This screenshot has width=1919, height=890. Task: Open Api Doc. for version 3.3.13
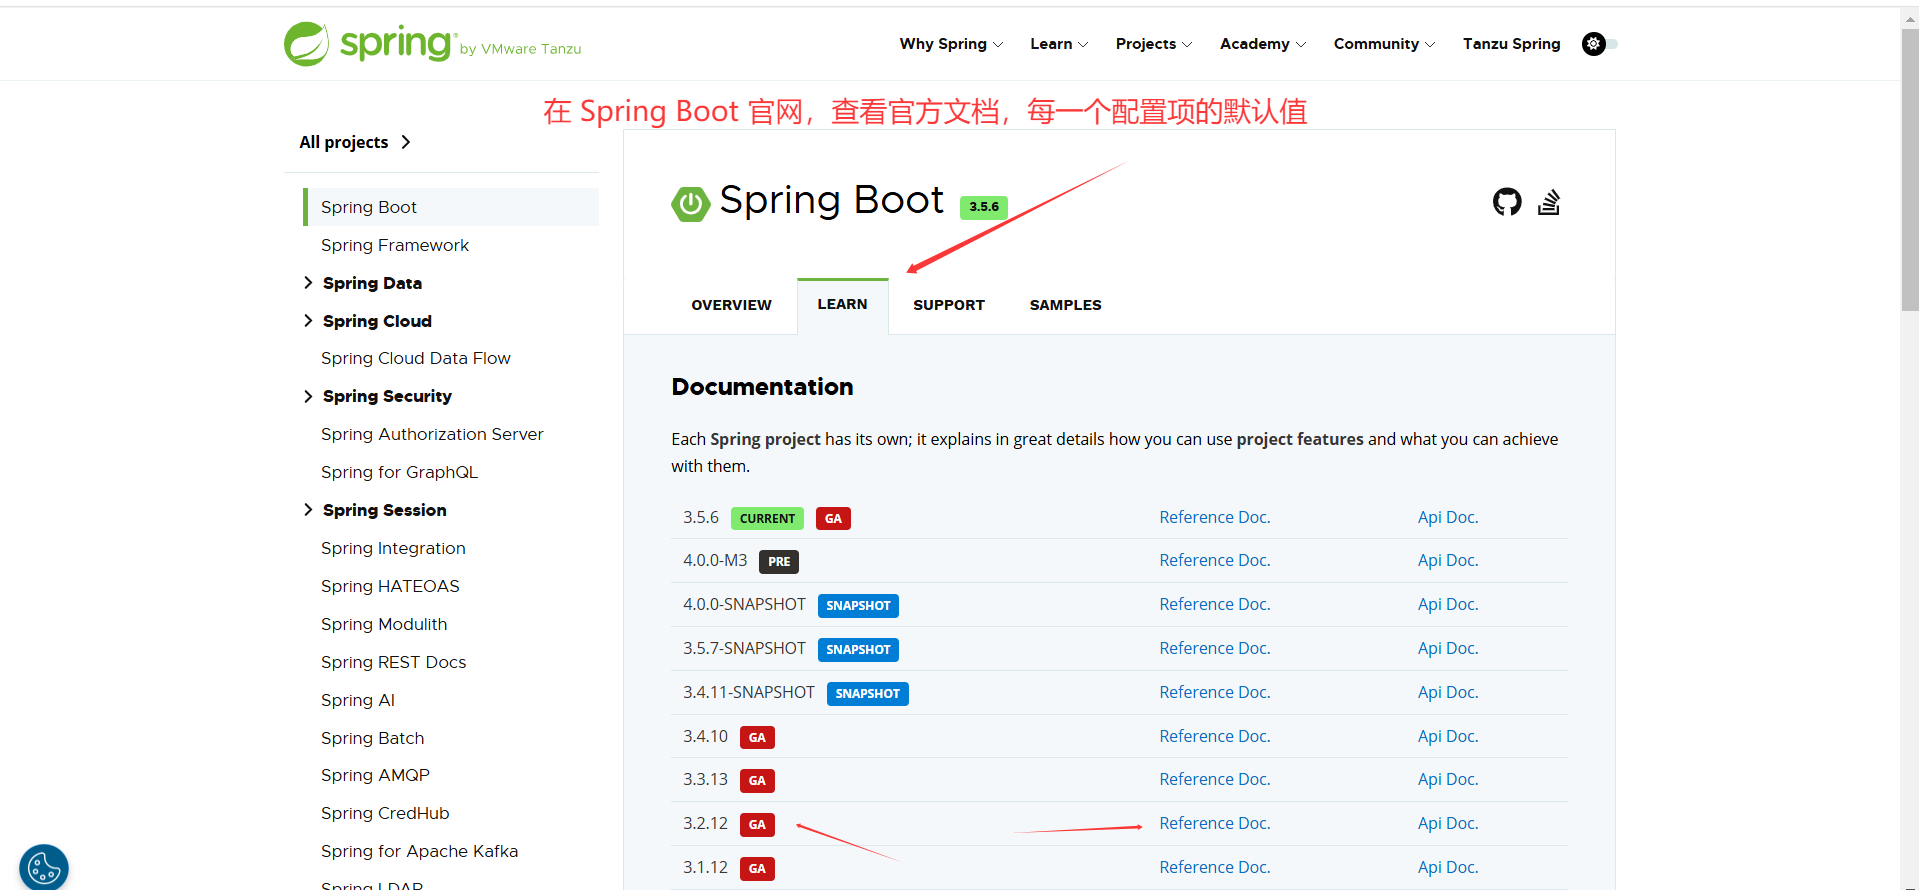1447,779
